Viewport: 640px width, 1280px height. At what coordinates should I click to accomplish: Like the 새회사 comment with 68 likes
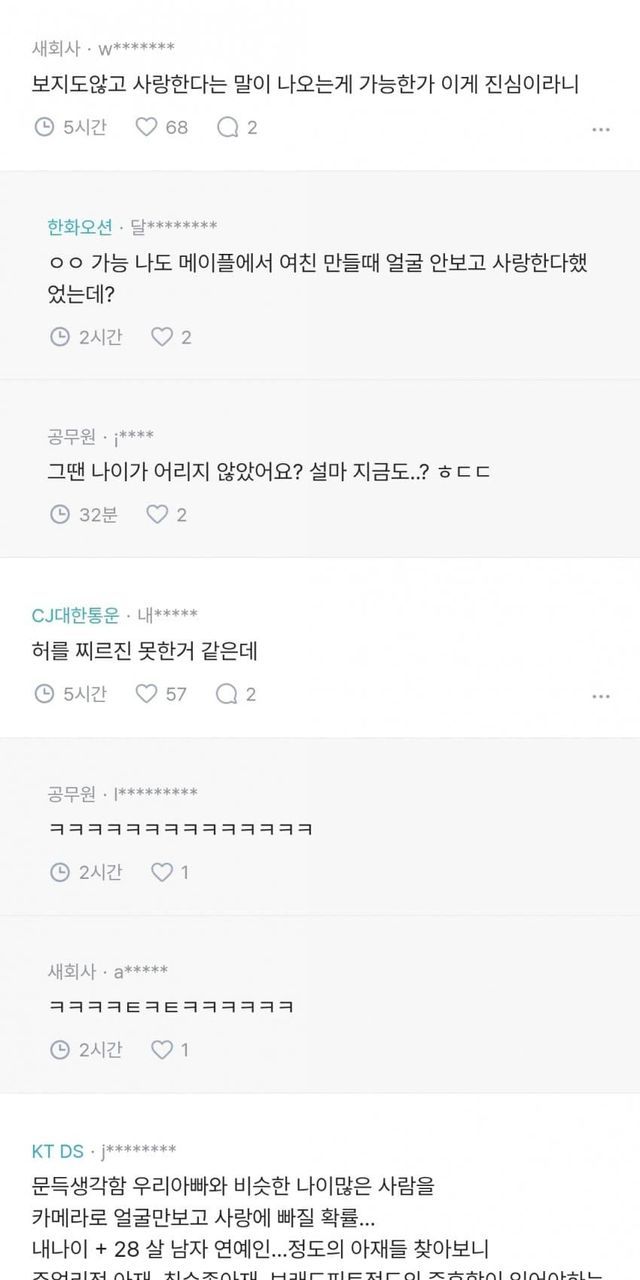tap(147, 127)
